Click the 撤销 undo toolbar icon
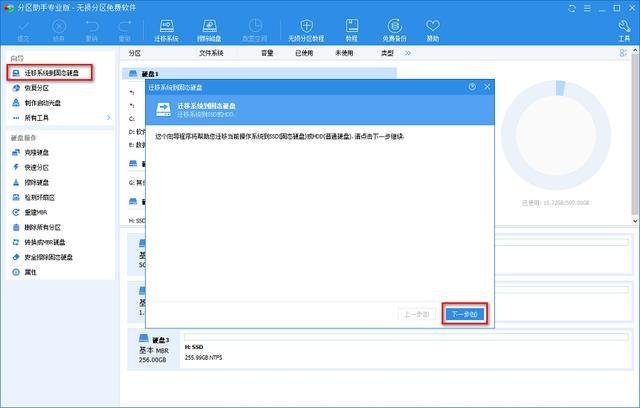Screen dimensions: 640x408 (x=92, y=31)
